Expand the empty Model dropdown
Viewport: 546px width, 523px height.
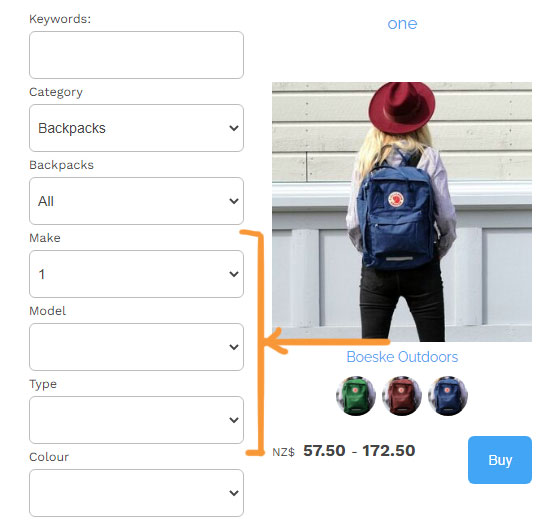[136, 347]
